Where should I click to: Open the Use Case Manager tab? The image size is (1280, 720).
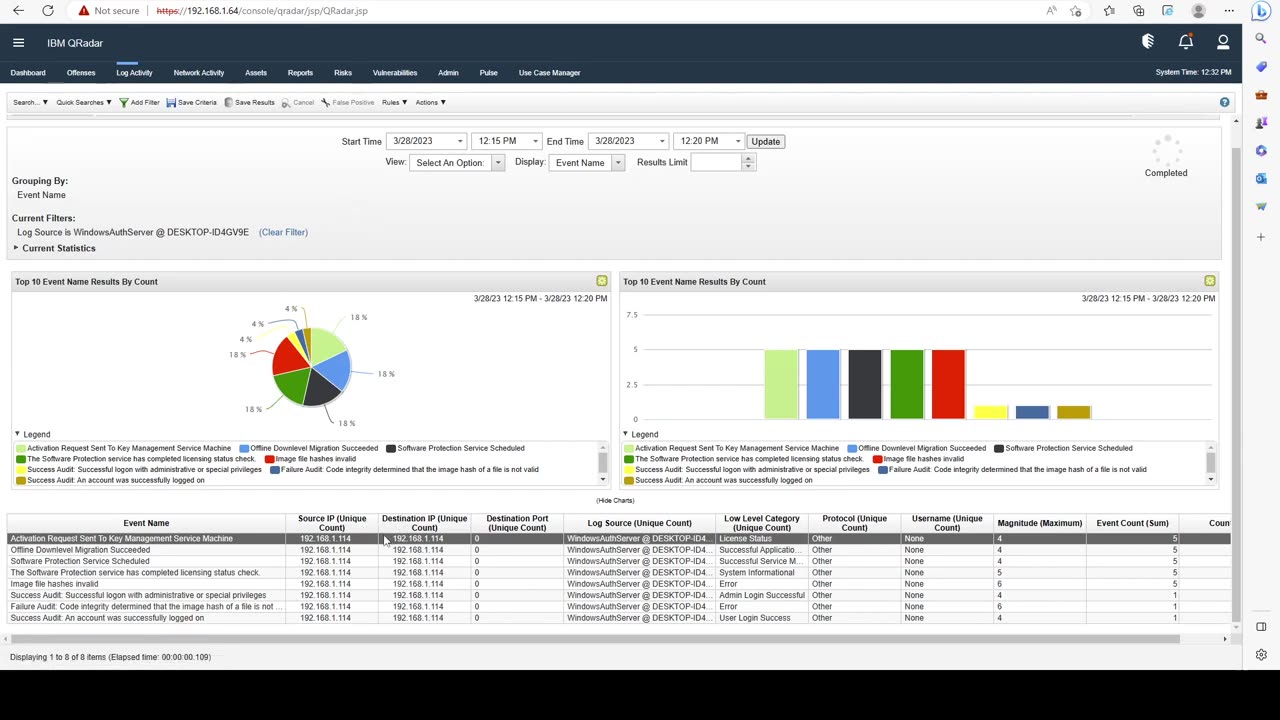coord(549,73)
